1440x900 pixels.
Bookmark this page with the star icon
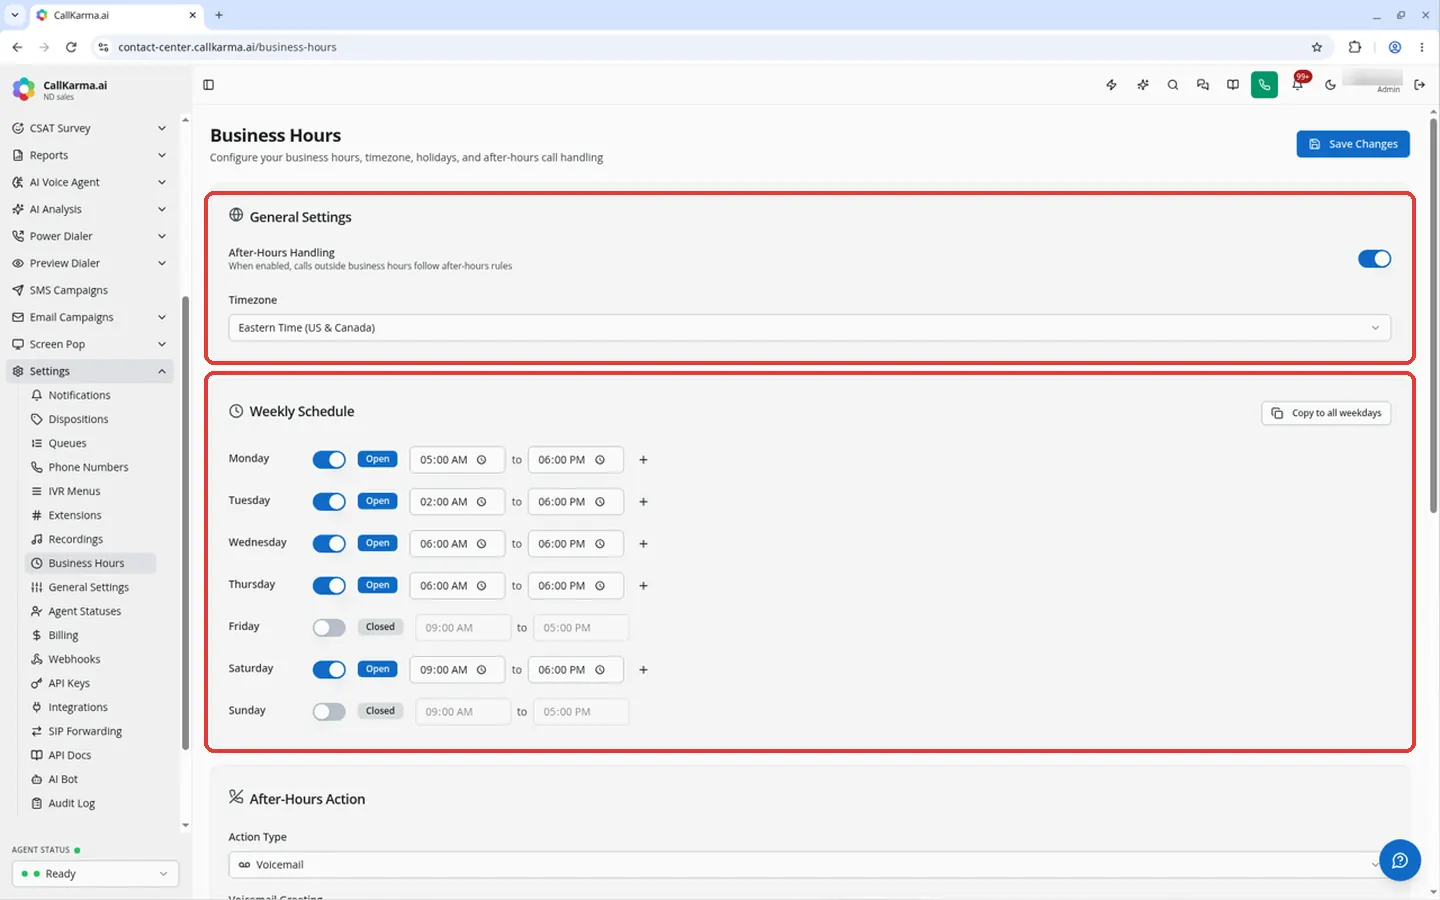pos(1317,47)
